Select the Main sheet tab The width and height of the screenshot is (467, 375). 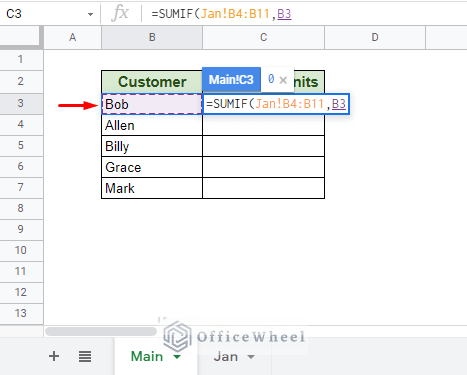point(147,356)
